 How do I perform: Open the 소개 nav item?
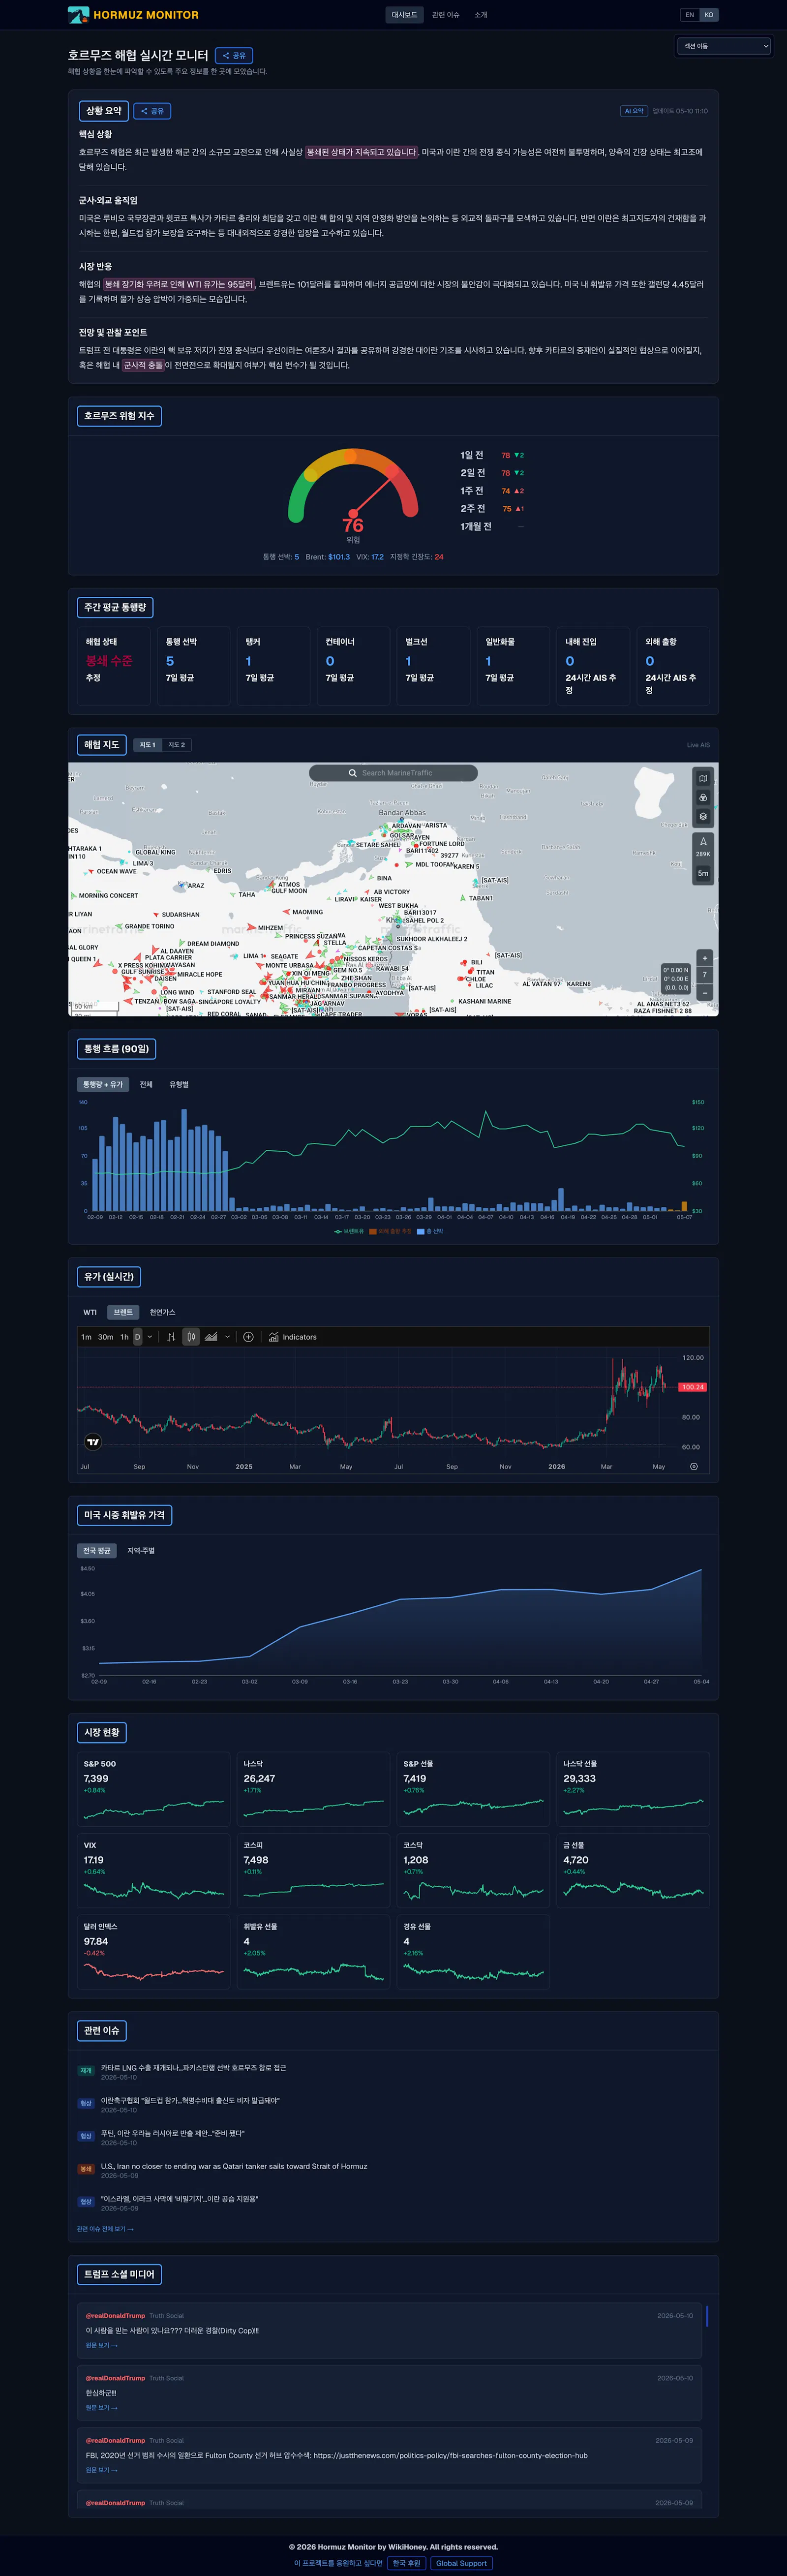(481, 15)
